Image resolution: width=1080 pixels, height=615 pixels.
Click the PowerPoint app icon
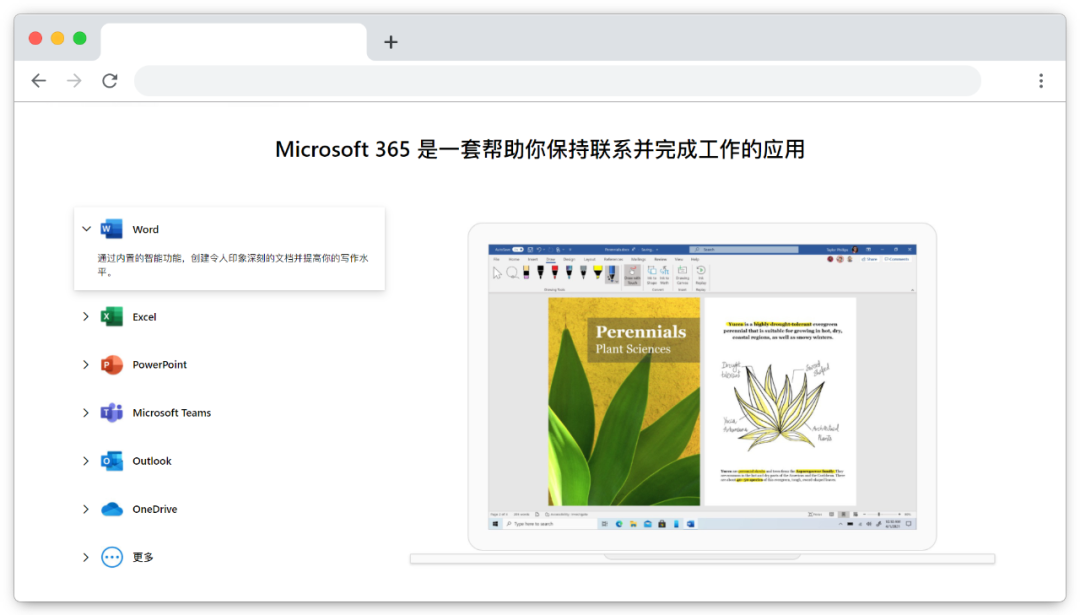[111, 364]
